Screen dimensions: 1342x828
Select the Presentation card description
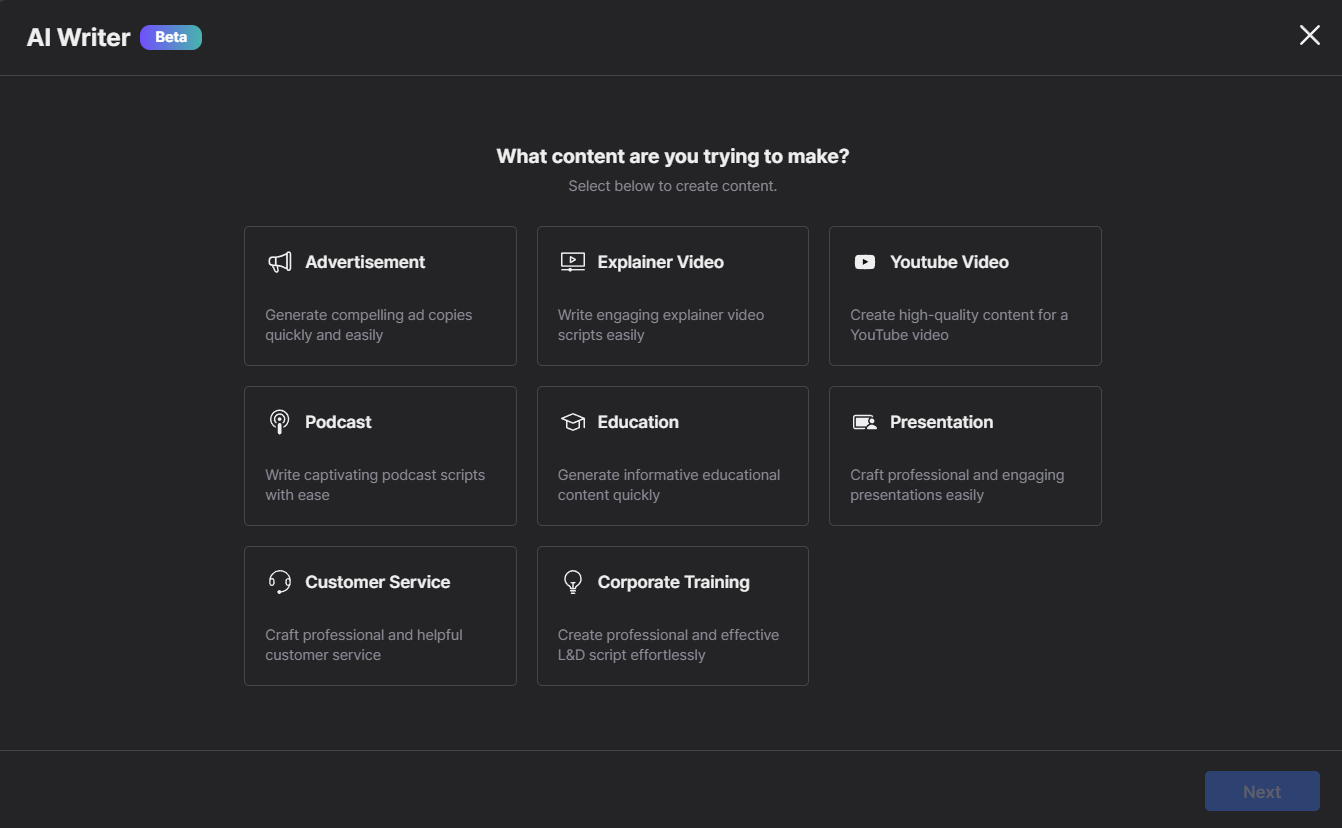[957, 485]
